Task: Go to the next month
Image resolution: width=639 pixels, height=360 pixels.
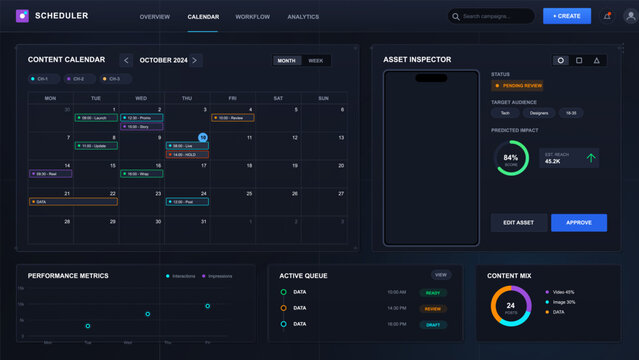Action: coord(195,60)
